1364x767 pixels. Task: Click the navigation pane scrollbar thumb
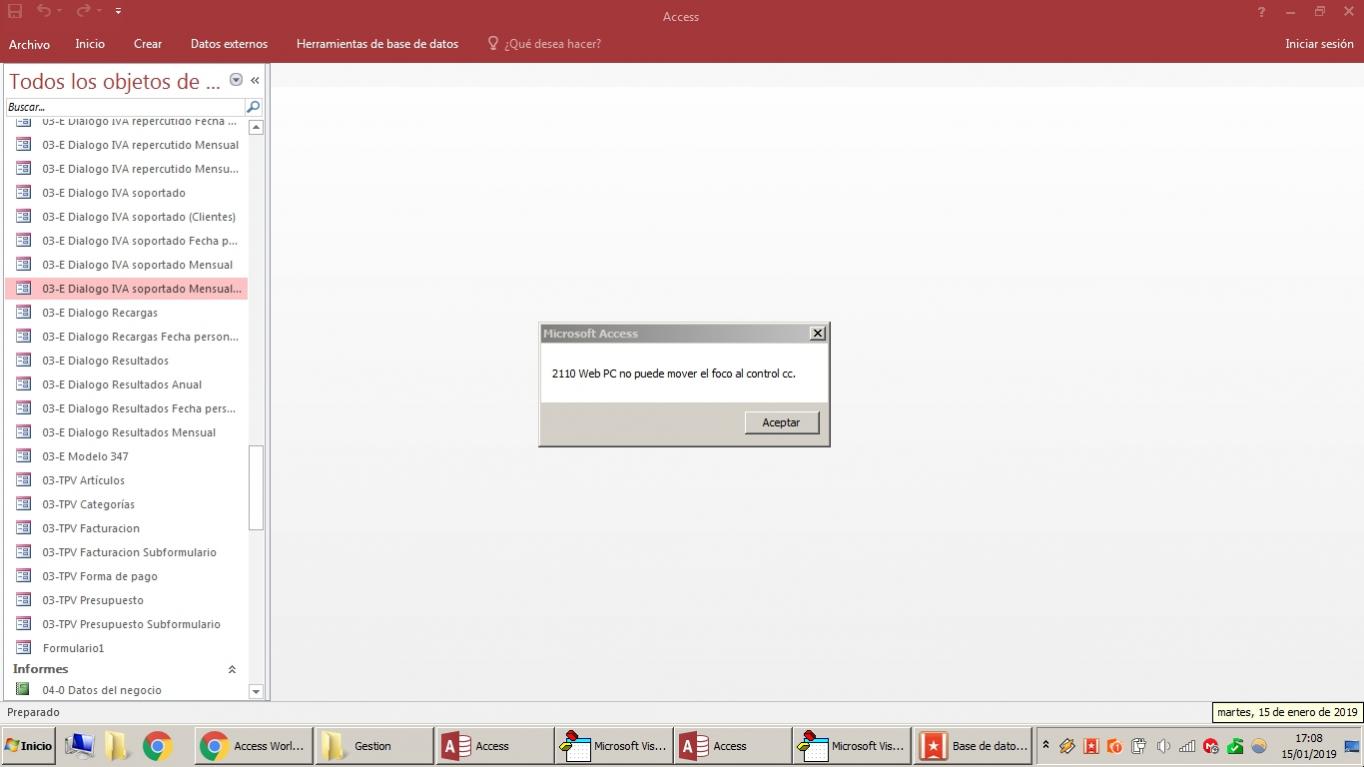pos(256,487)
